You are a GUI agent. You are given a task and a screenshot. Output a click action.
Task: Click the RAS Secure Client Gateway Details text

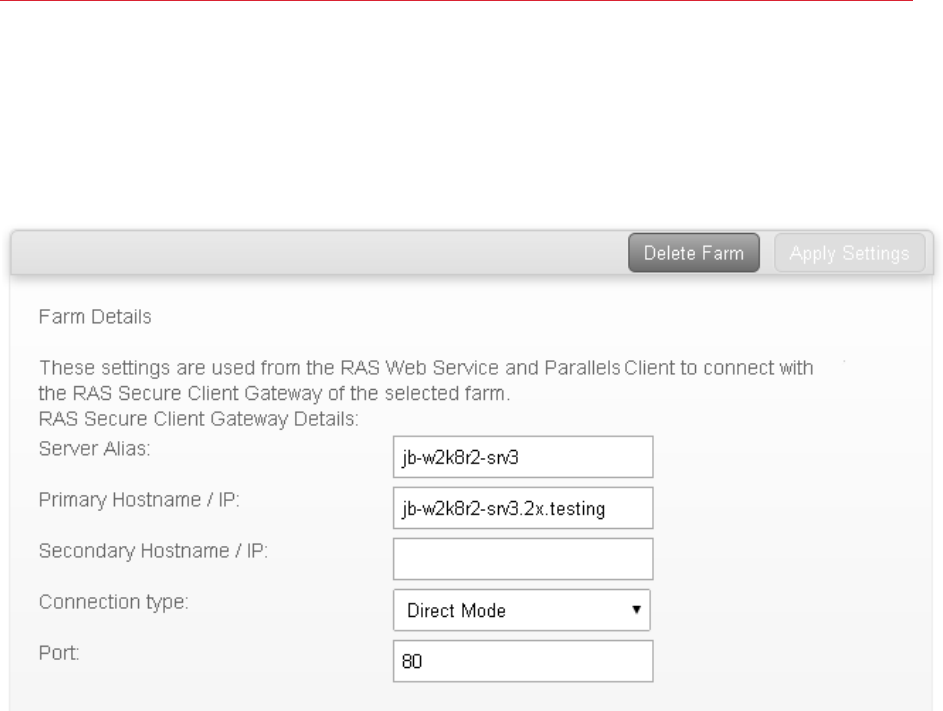pyautogui.click(x=198, y=416)
